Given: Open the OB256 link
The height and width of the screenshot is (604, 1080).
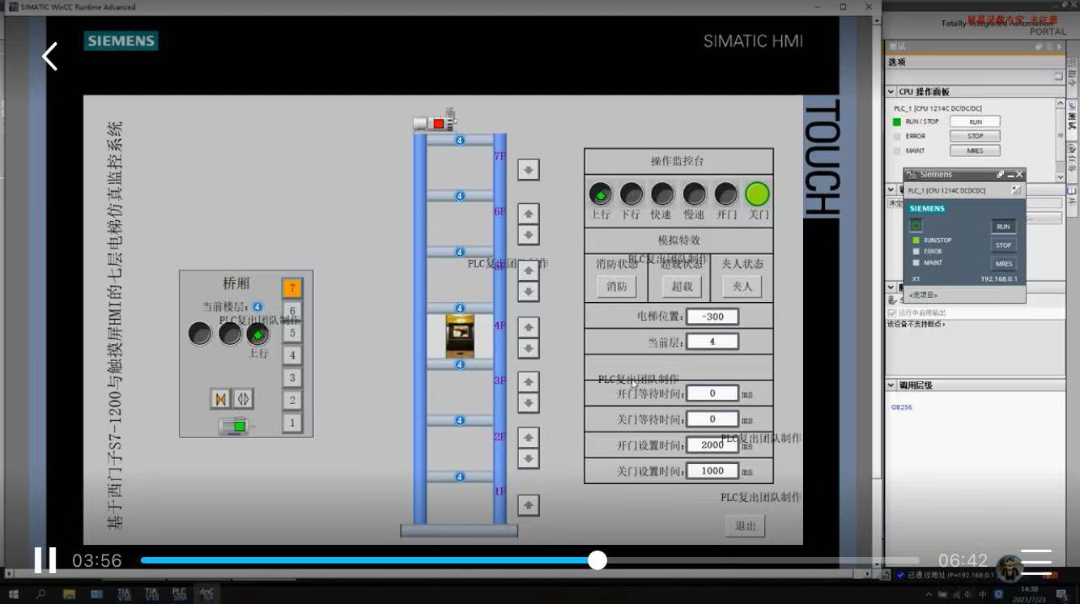Looking at the screenshot, I should coord(902,407).
